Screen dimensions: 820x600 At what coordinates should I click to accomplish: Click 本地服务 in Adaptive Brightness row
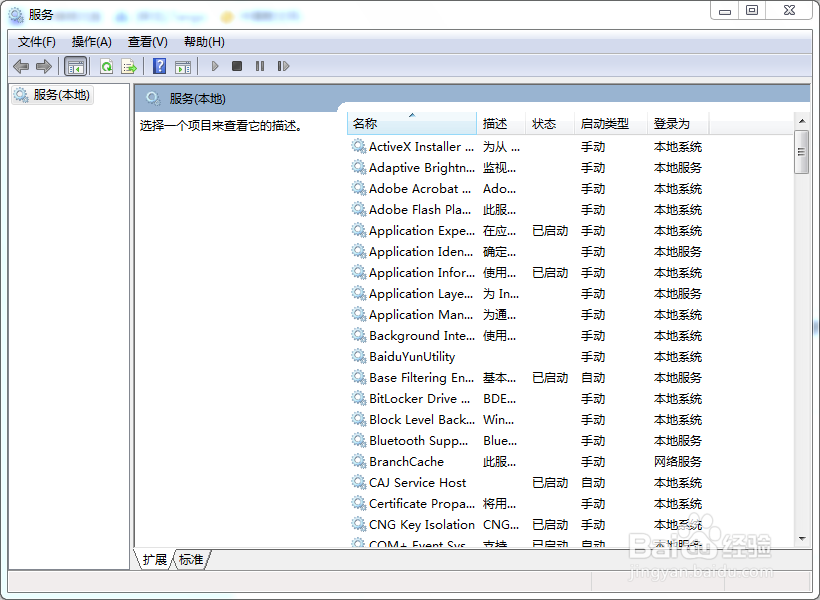click(x=678, y=167)
